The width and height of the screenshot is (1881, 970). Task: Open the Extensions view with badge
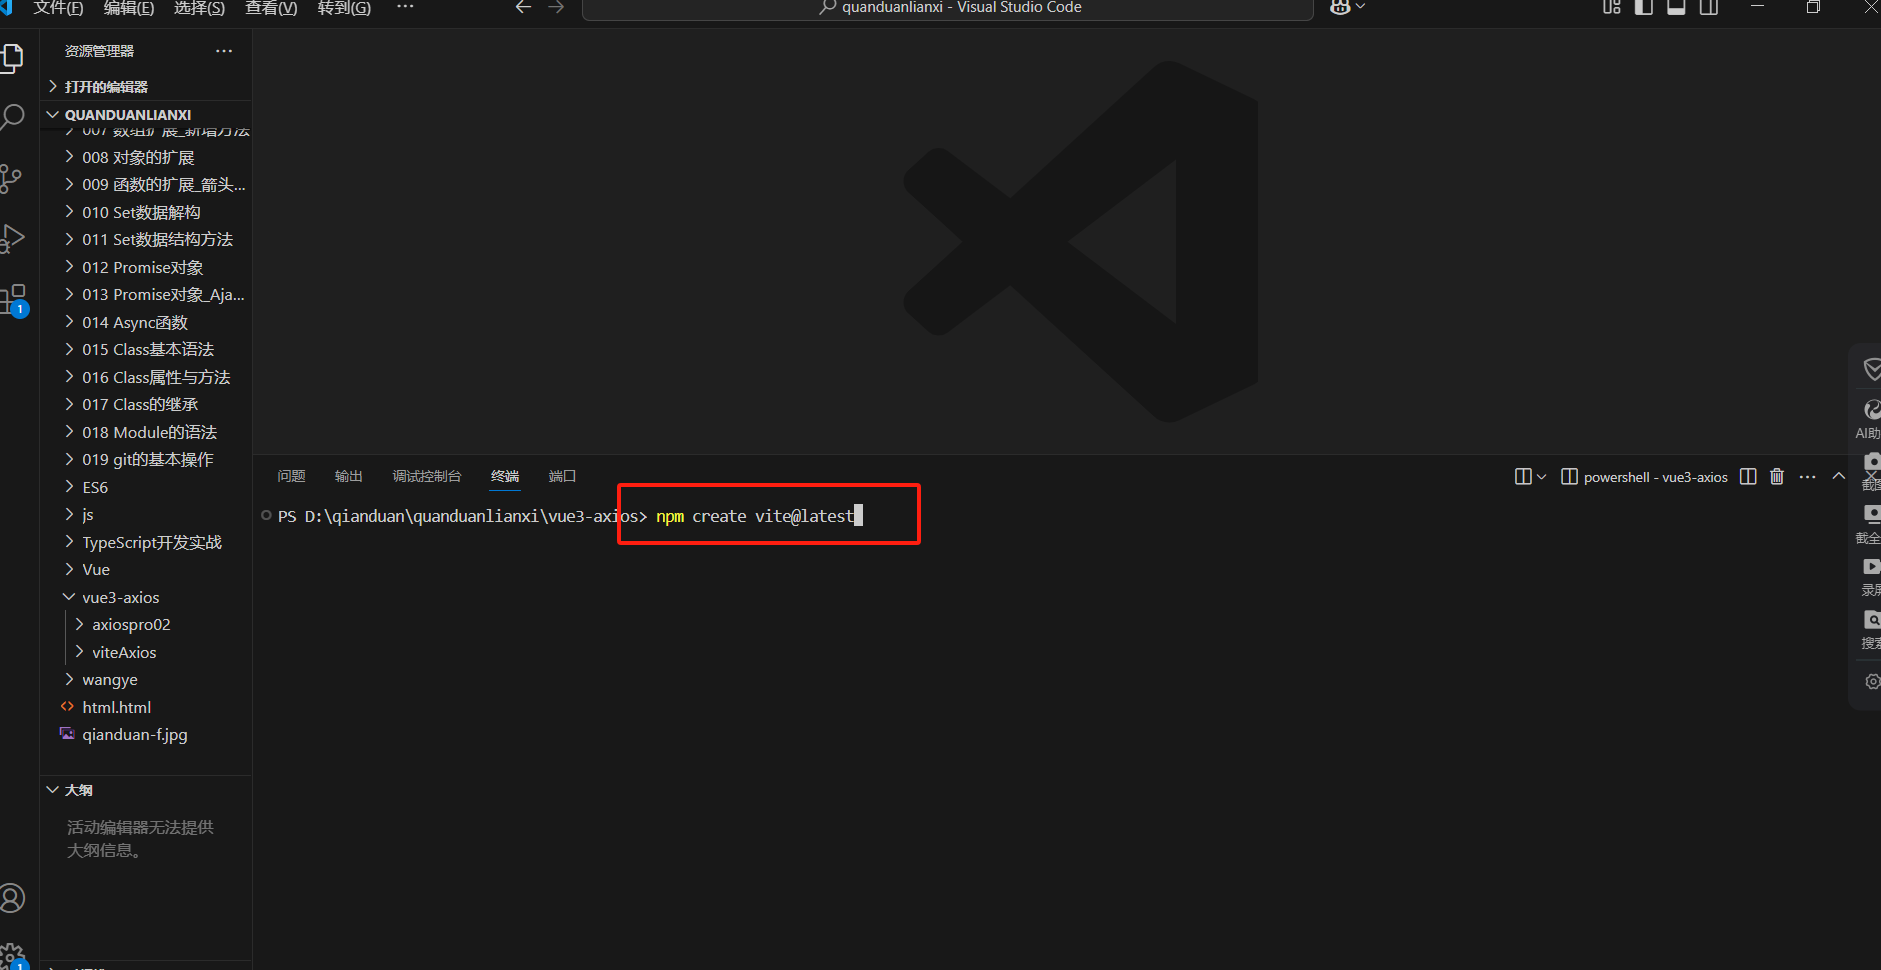(x=14, y=299)
